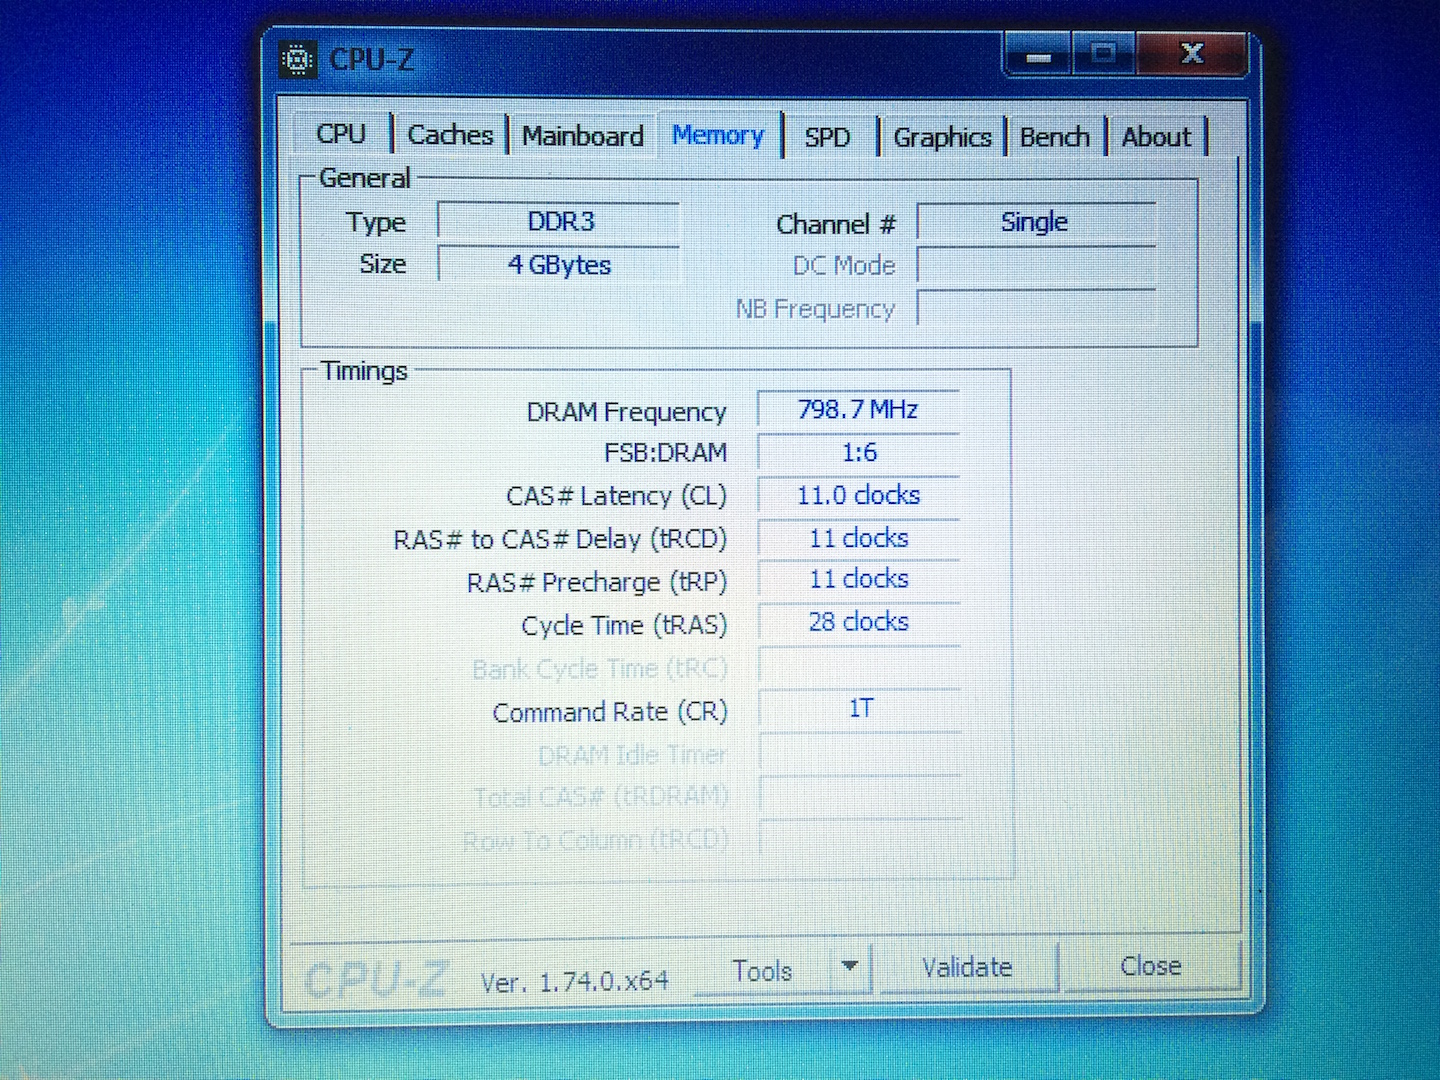This screenshot has width=1440, height=1080.
Task: Open the Mainboard tab
Action: (583, 136)
